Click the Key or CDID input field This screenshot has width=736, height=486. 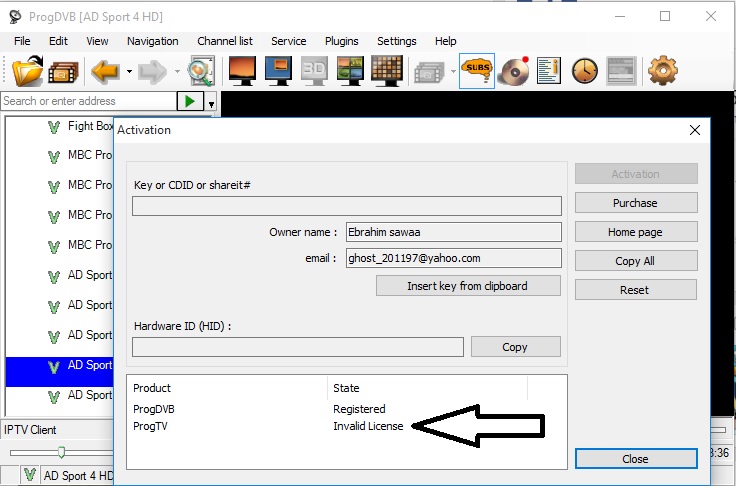tap(346, 206)
